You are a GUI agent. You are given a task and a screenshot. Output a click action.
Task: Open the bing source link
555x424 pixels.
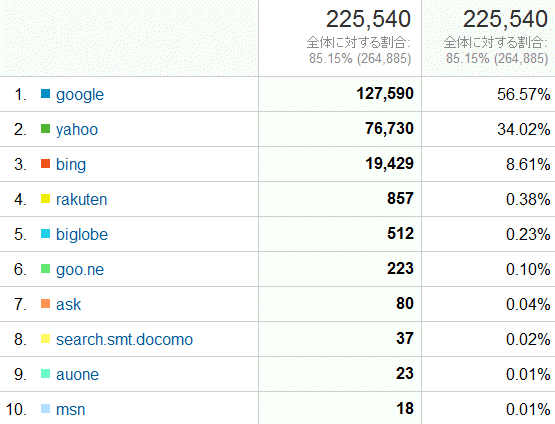click(x=71, y=164)
